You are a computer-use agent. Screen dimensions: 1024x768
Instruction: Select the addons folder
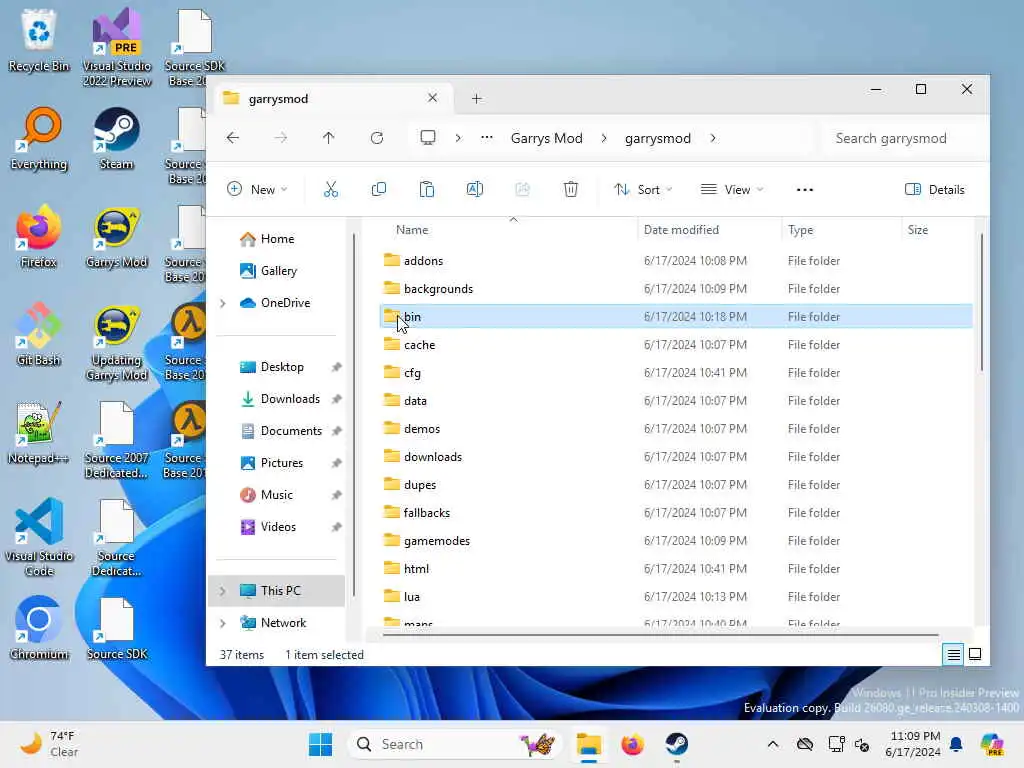pos(676,261)
